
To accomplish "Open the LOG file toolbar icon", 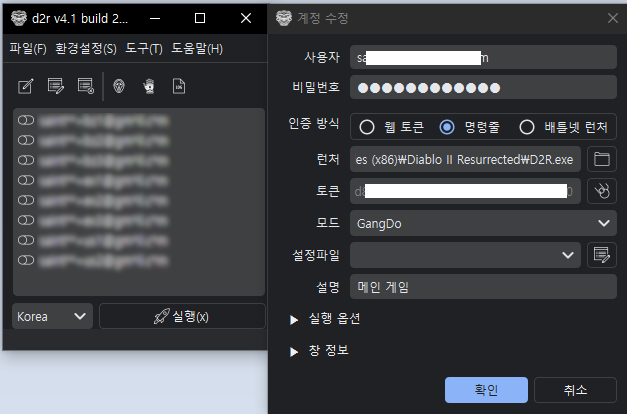I will (179, 86).
